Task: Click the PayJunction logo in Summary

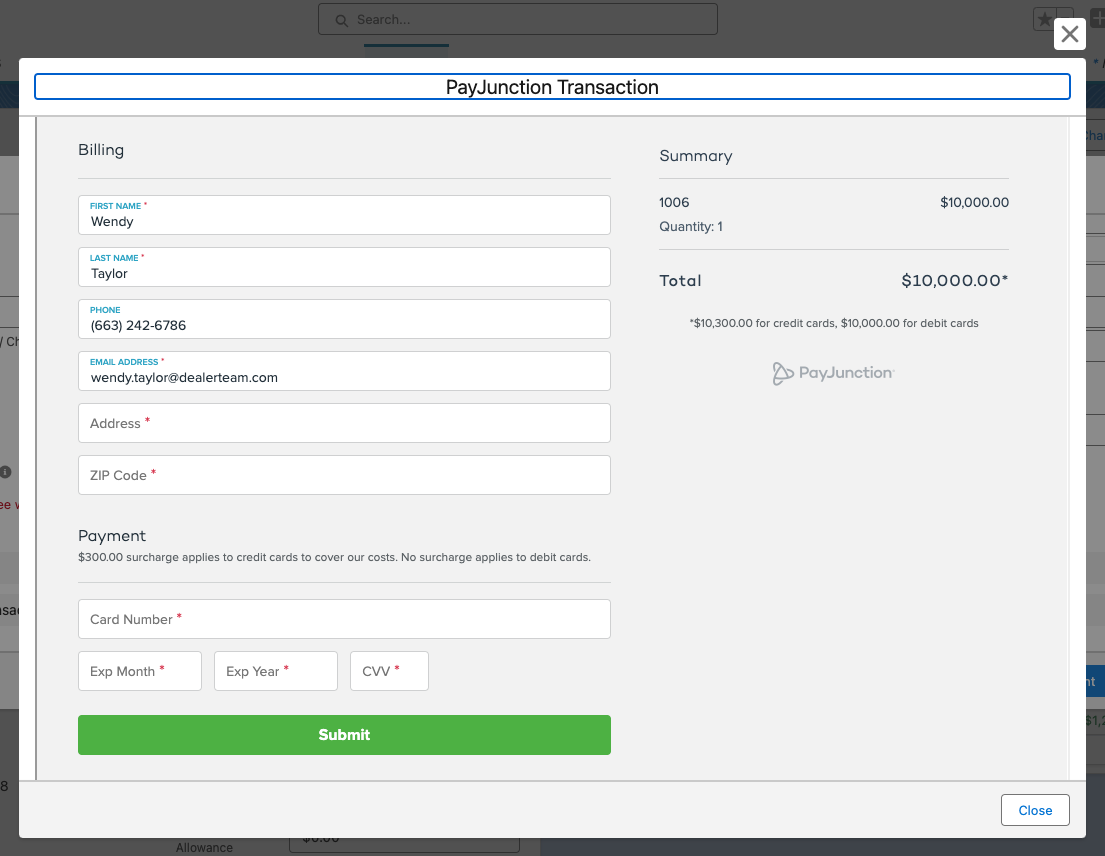Action: pyautogui.click(x=834, y=373)
